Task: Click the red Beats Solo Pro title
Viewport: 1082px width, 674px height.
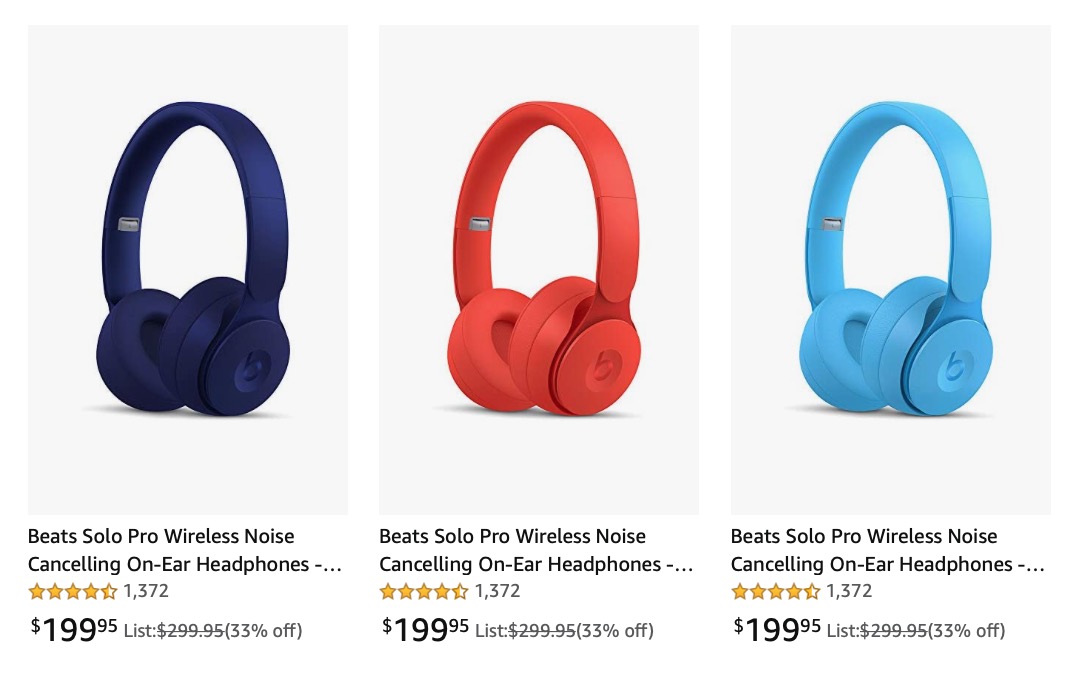Action: [x=536, y=550]
